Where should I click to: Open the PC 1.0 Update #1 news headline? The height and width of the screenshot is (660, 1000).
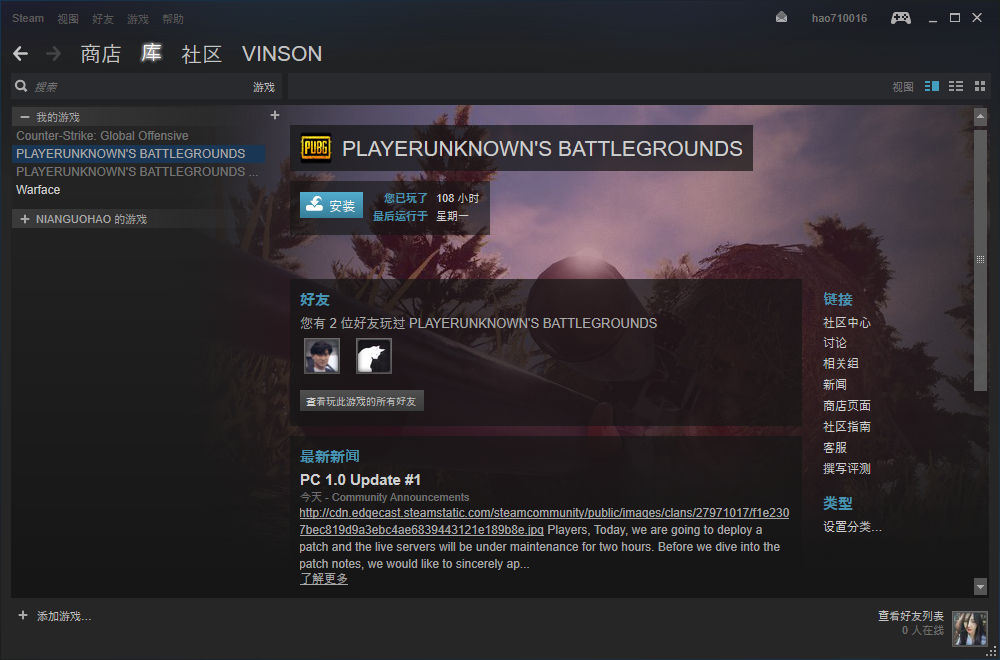360,480
